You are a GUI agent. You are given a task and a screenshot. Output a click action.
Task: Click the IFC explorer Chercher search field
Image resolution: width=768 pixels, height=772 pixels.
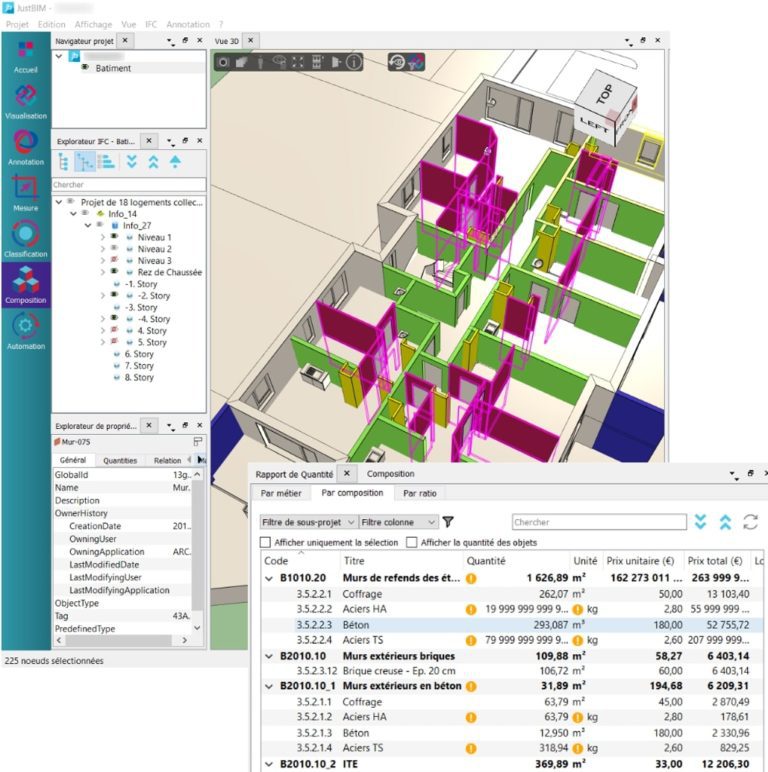coord(128,185)
